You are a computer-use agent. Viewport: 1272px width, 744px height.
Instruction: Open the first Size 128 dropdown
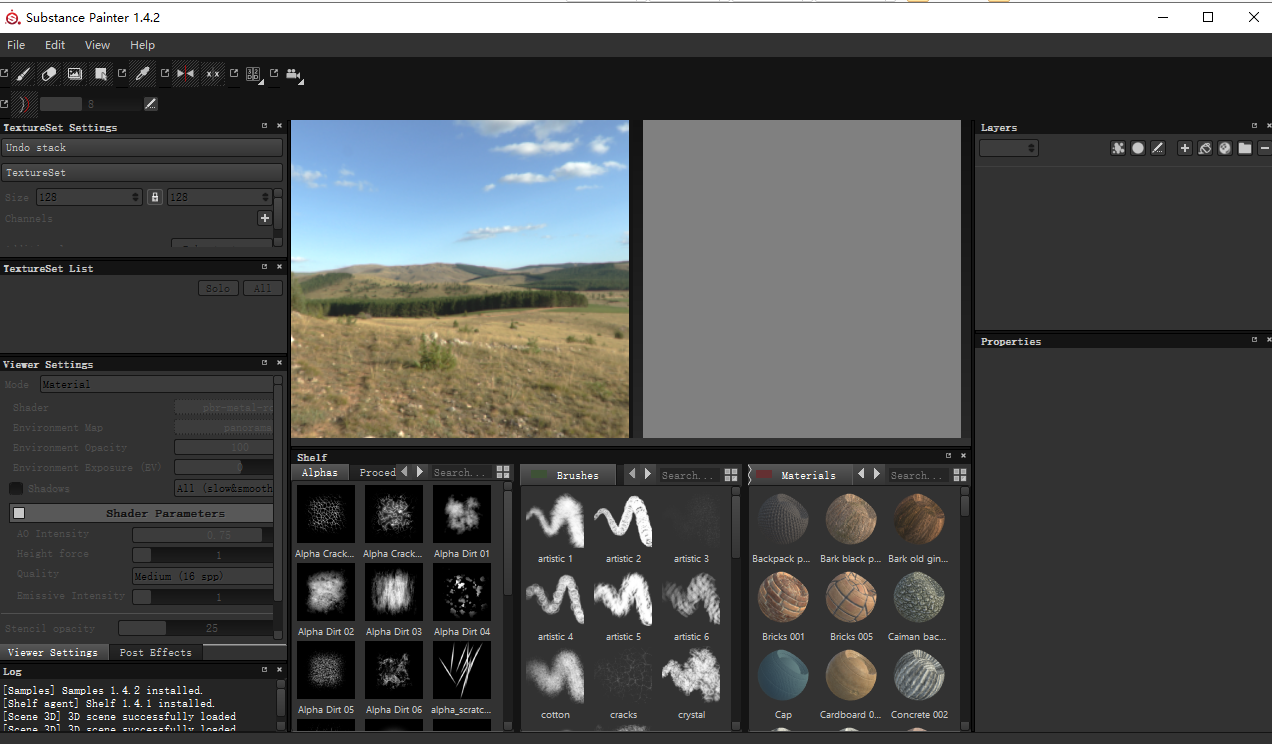tap(89, 197)
